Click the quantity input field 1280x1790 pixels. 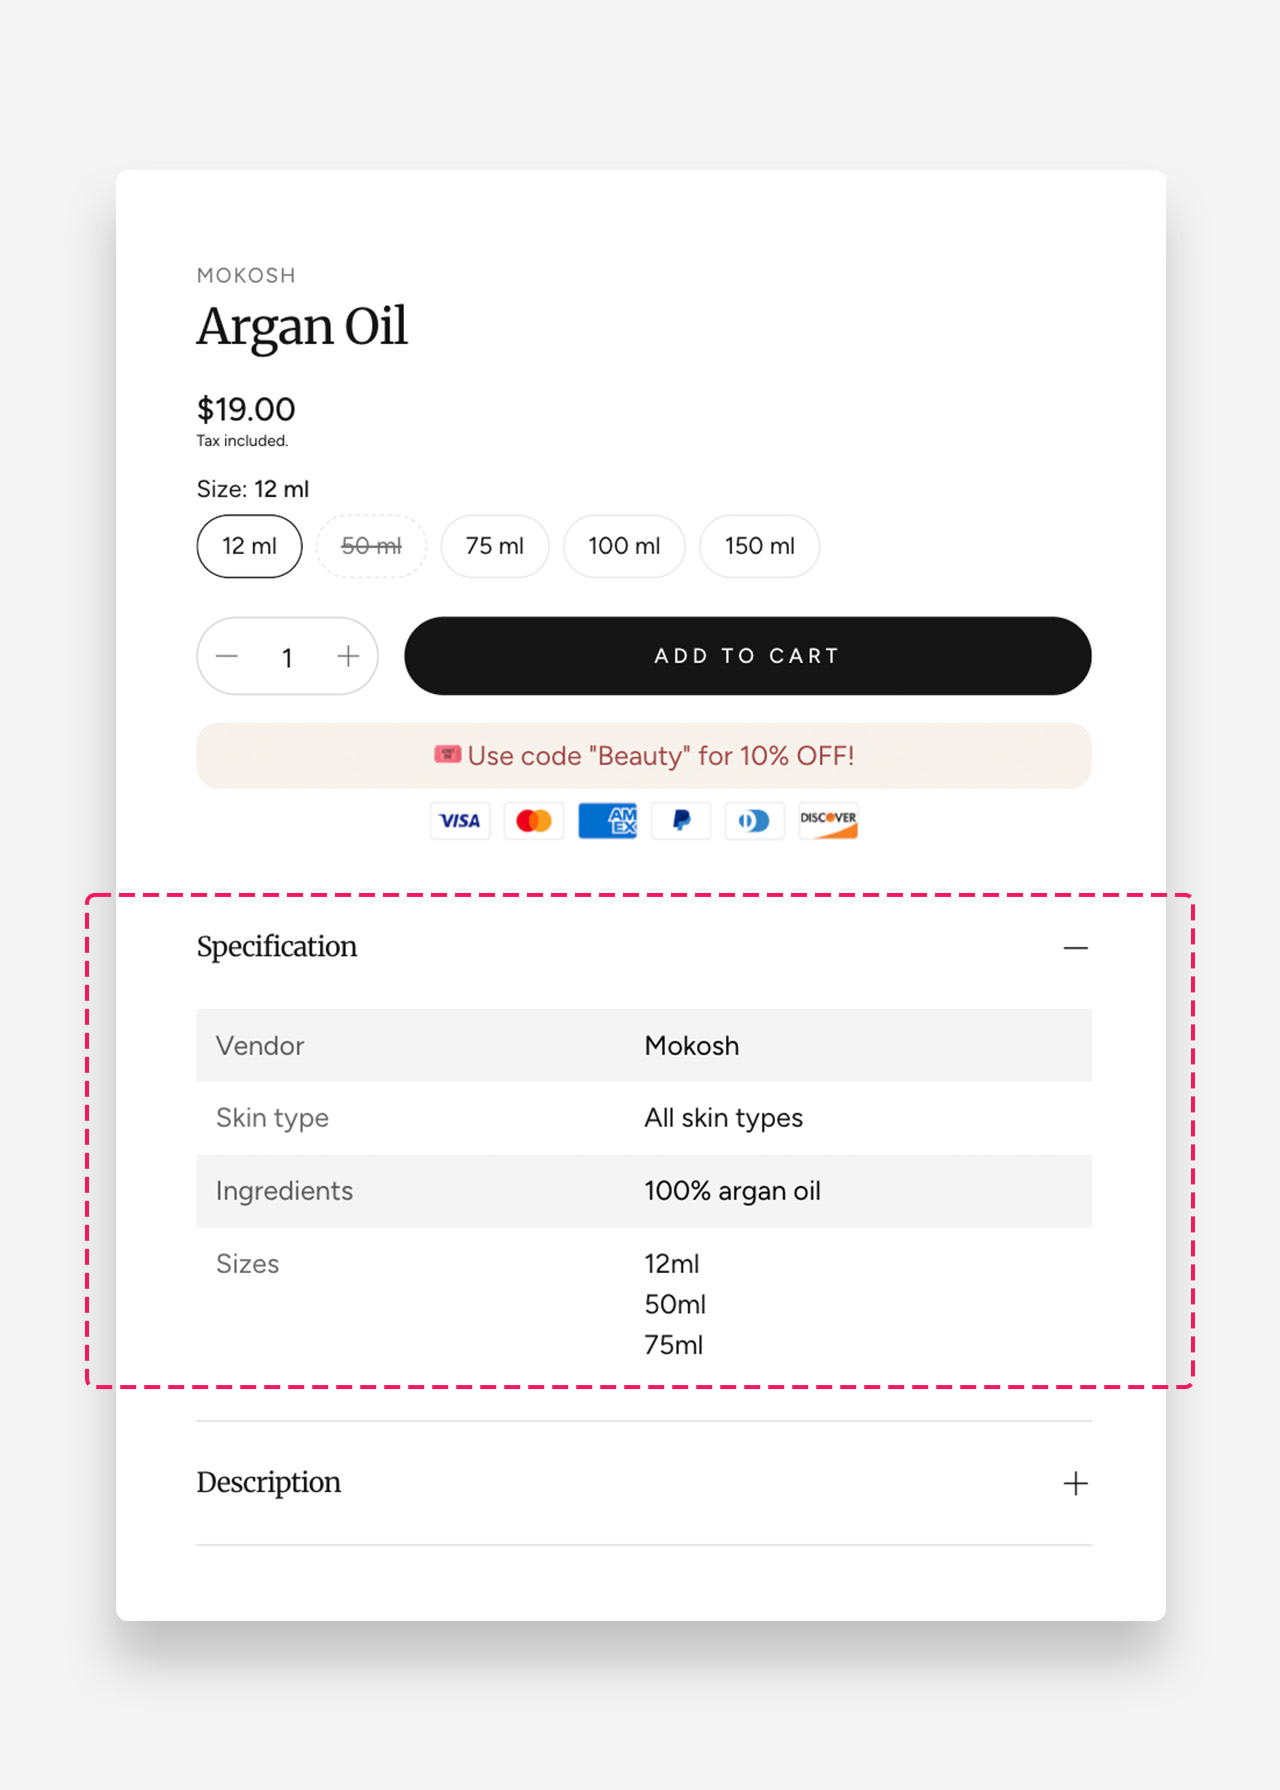(x=287, y=657)
